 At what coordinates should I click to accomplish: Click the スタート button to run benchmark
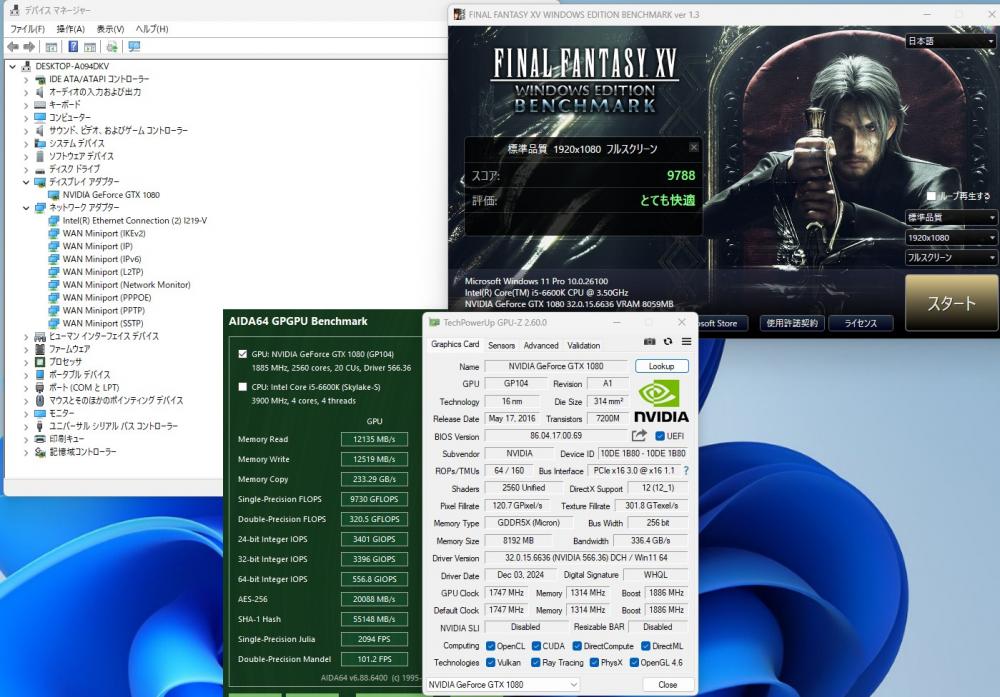click(951, 302)
